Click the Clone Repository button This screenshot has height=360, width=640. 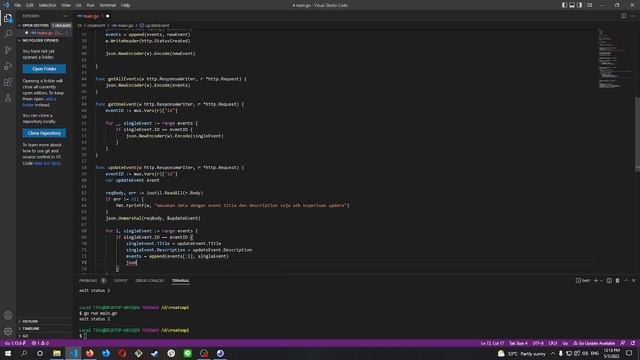[x=44, y=133]
